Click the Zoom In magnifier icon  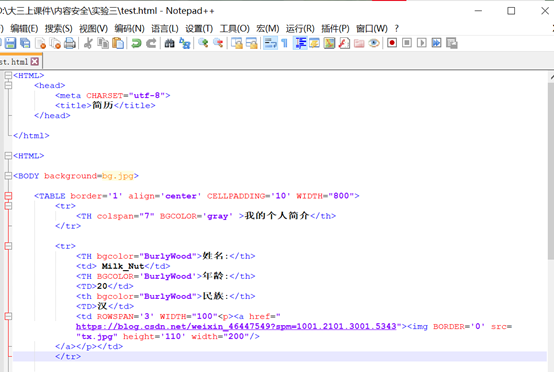pos(203,43)
